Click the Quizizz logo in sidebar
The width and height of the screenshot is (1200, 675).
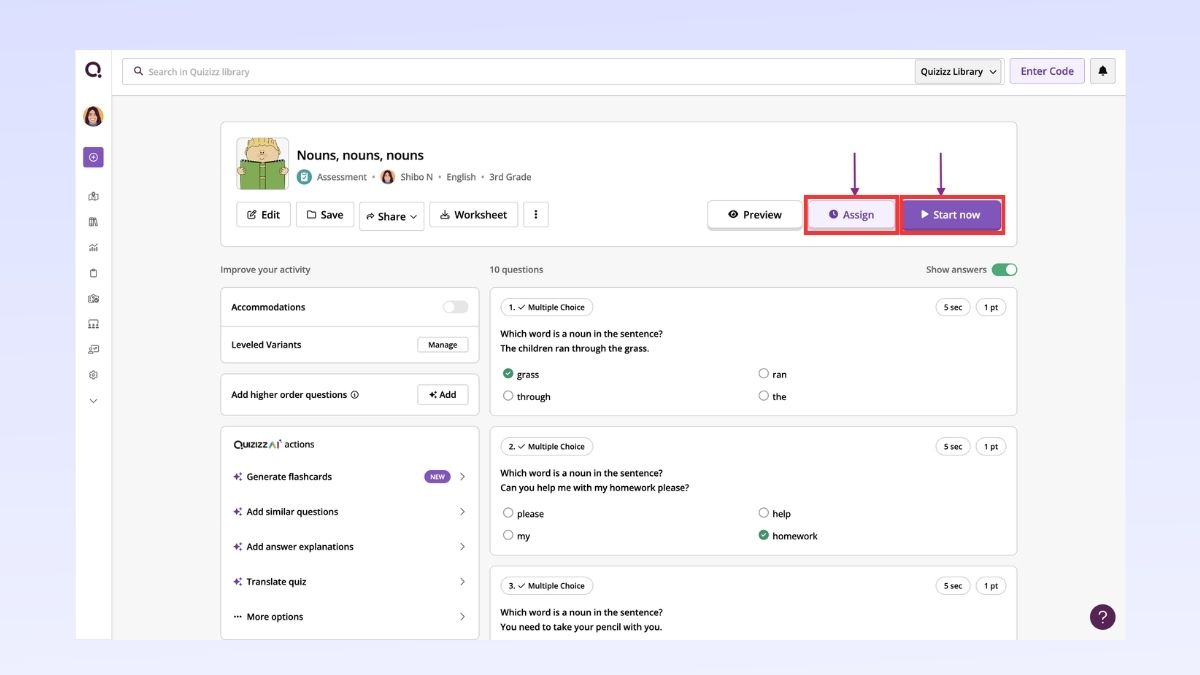pyautogui.click(x=93, y=70)
